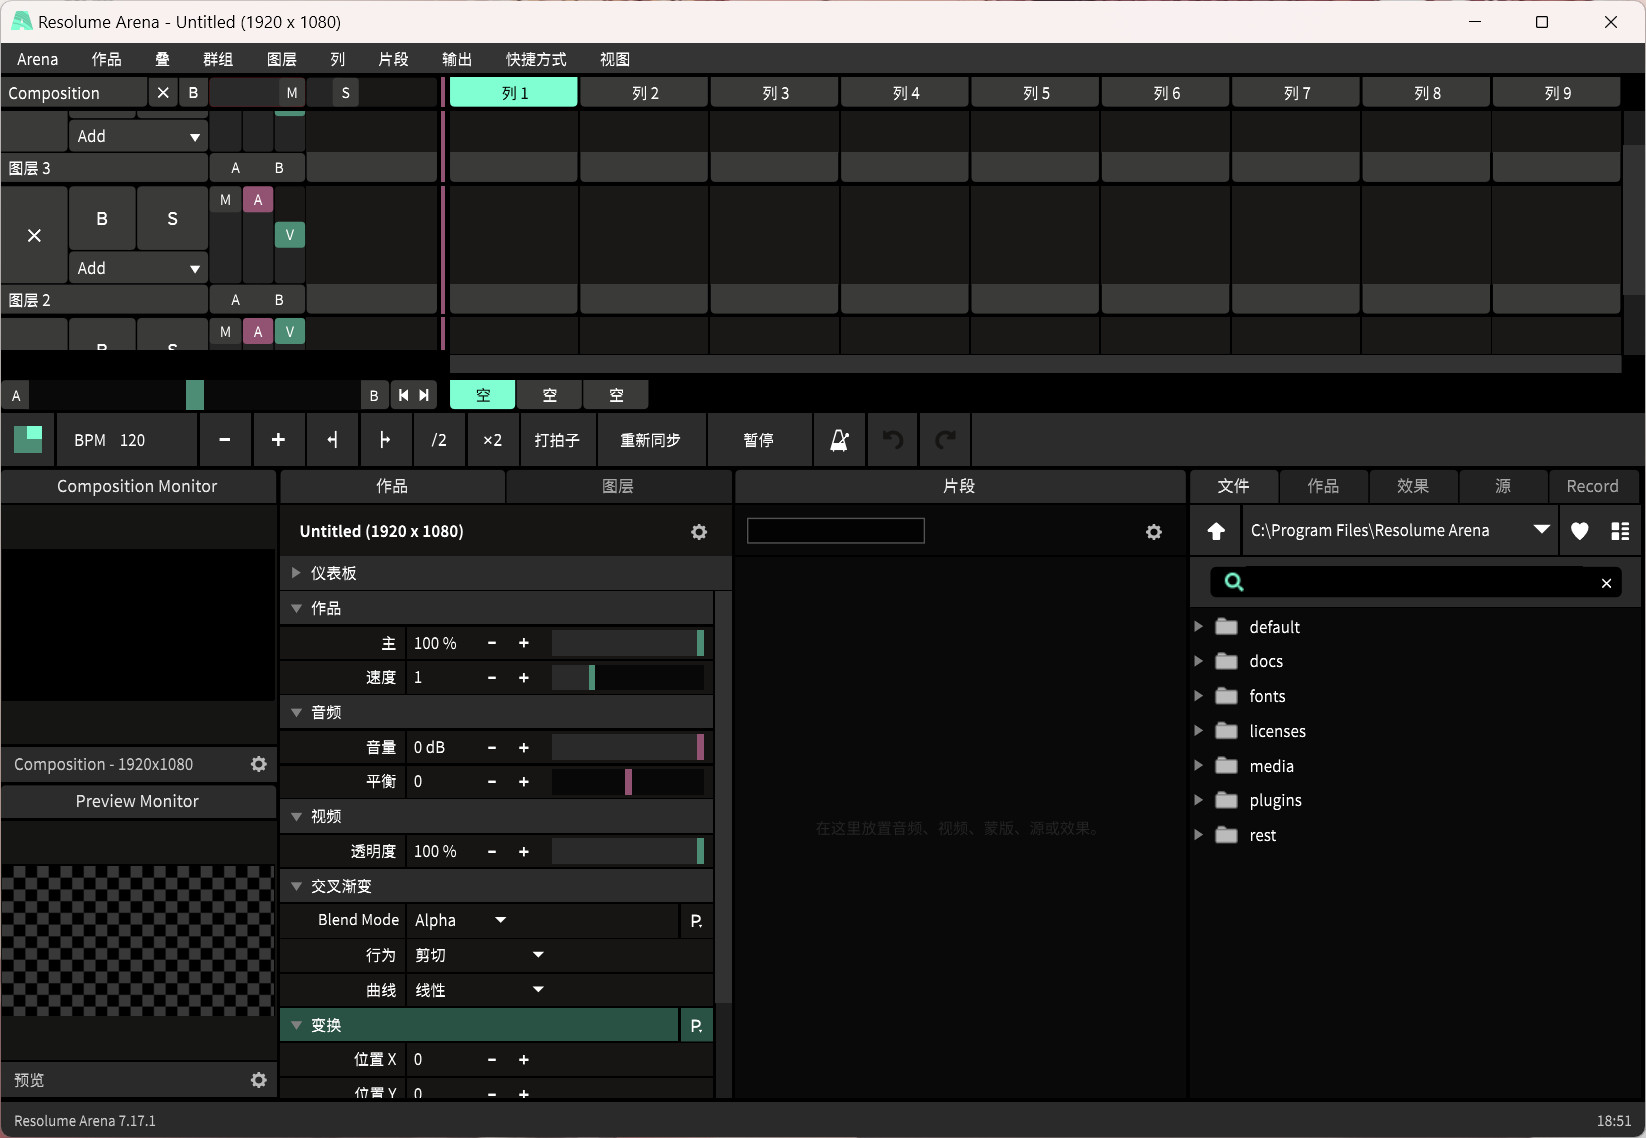1646x1138 pixels.
Task: Click the 打拍子 tap button
Action: (557, 440)
